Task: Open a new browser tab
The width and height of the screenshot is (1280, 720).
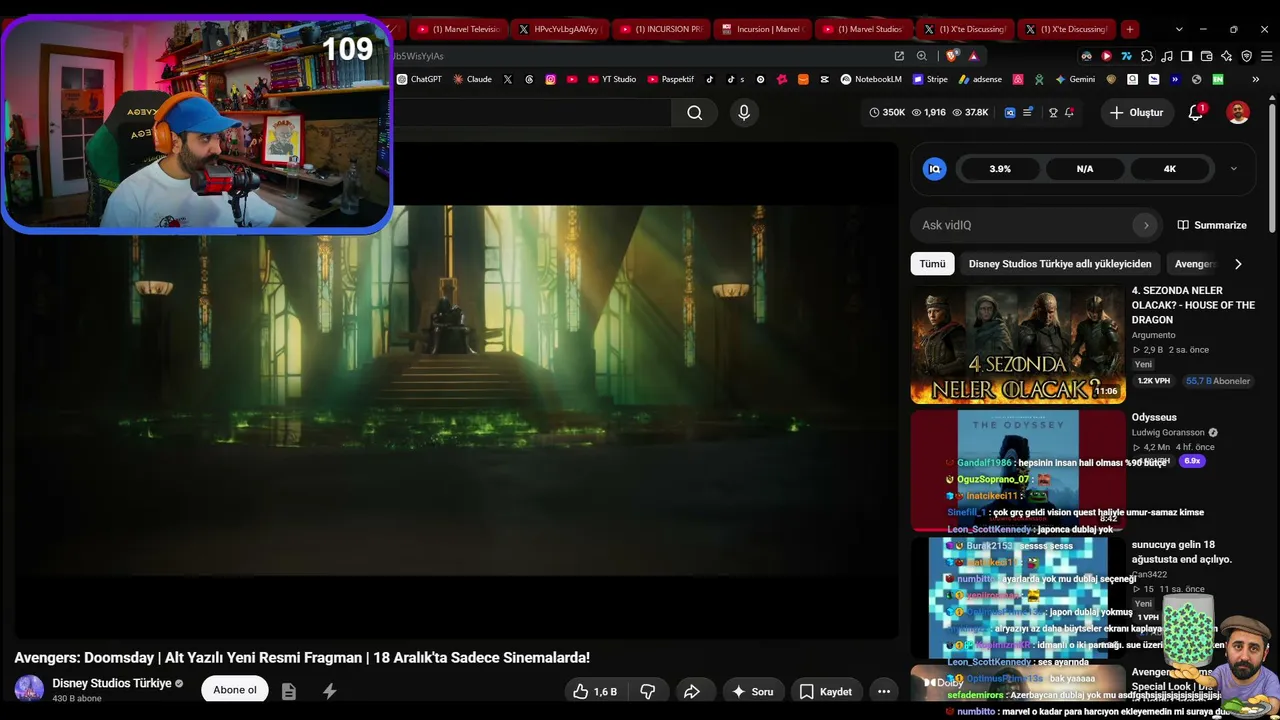Action: click(1129, 29)
